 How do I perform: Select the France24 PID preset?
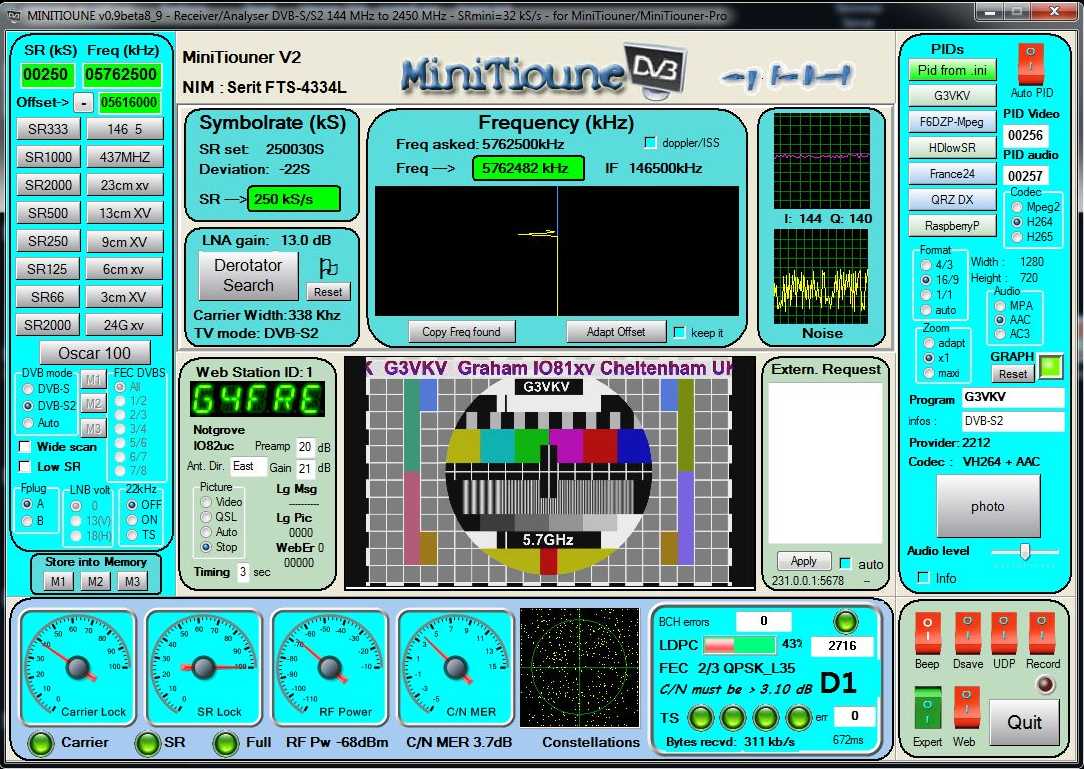952,174
